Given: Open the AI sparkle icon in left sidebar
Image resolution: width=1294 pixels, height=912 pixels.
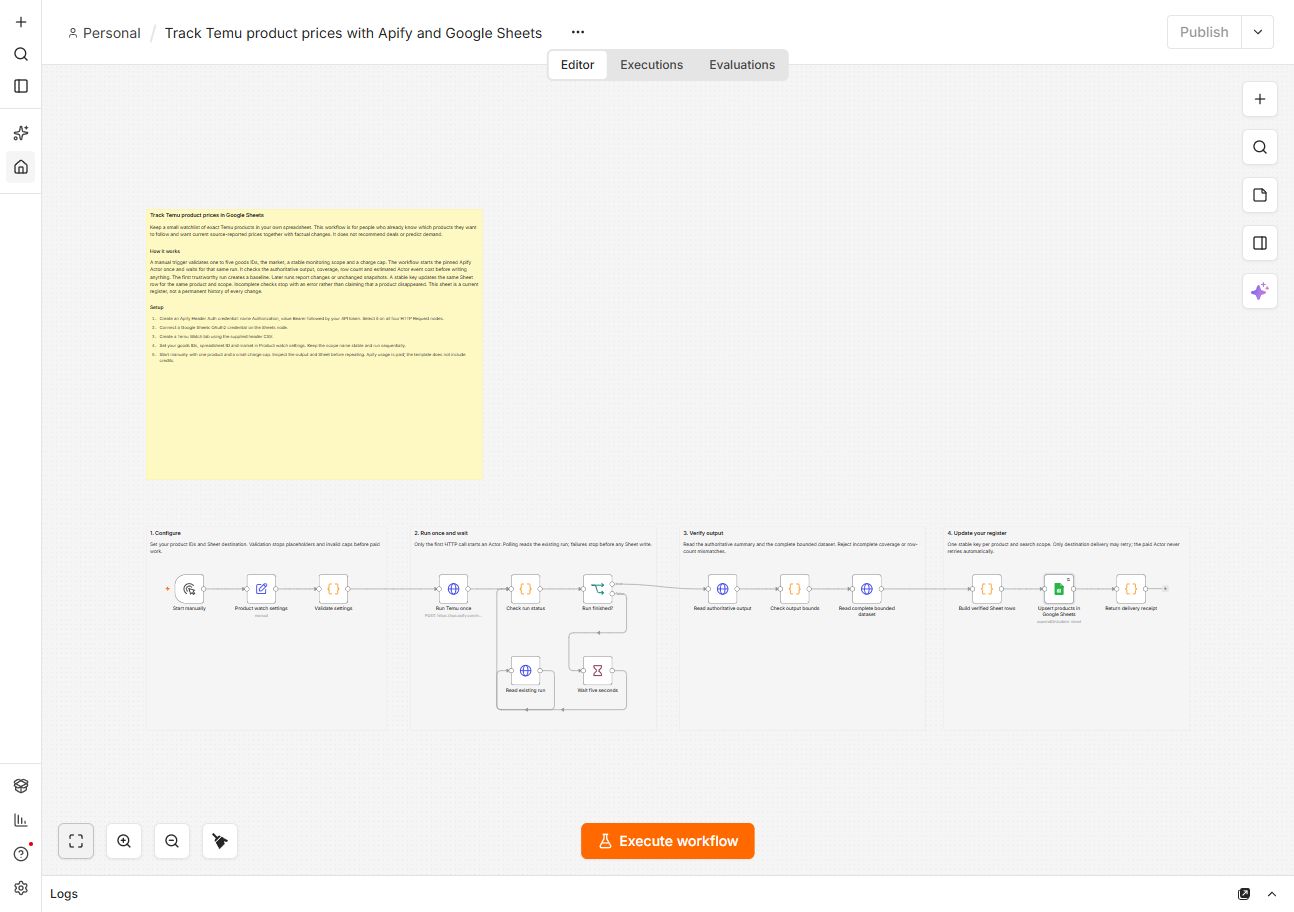Looking at the screenshot, I should click(x=21, y=133).
